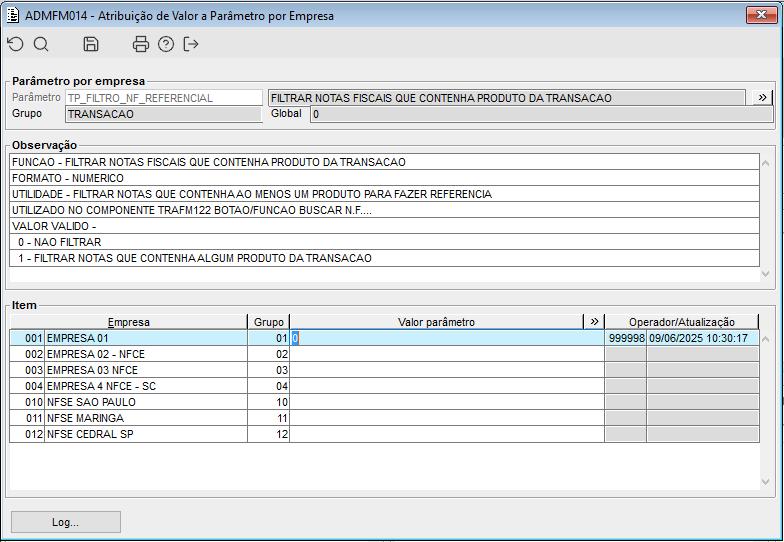This screenshot has height=542, width=784.
Task: Click the Parâmetro input field
Action: tap(164, 98)
